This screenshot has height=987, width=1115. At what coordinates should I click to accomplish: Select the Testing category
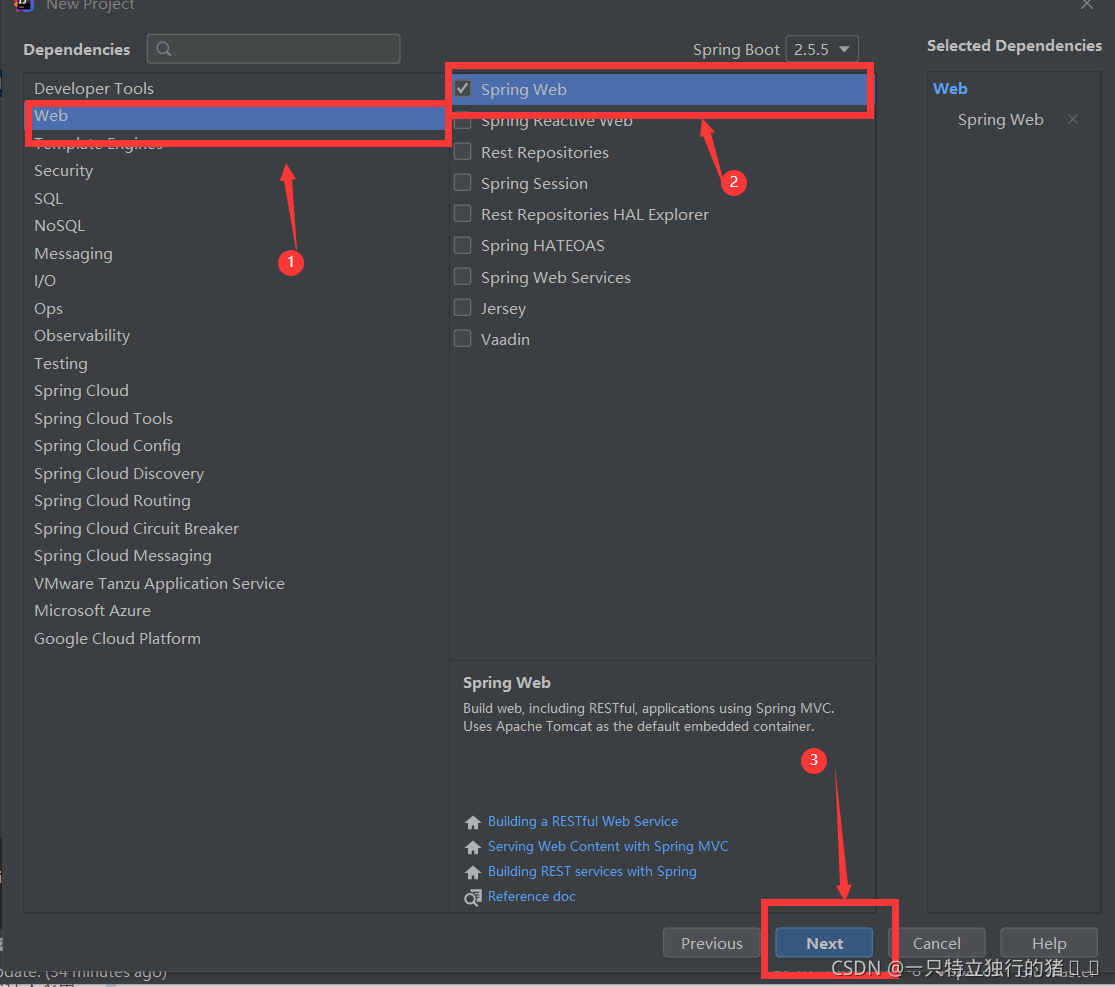(x=235, y=363)
